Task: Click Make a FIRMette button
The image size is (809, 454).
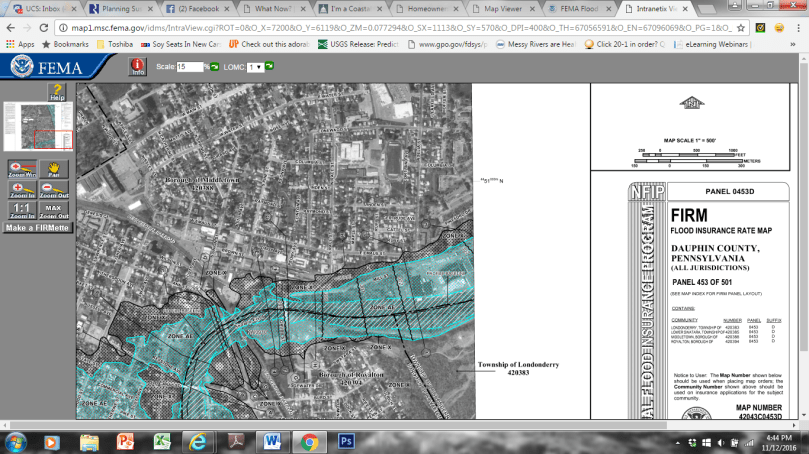Action: [x=38, y=228]
